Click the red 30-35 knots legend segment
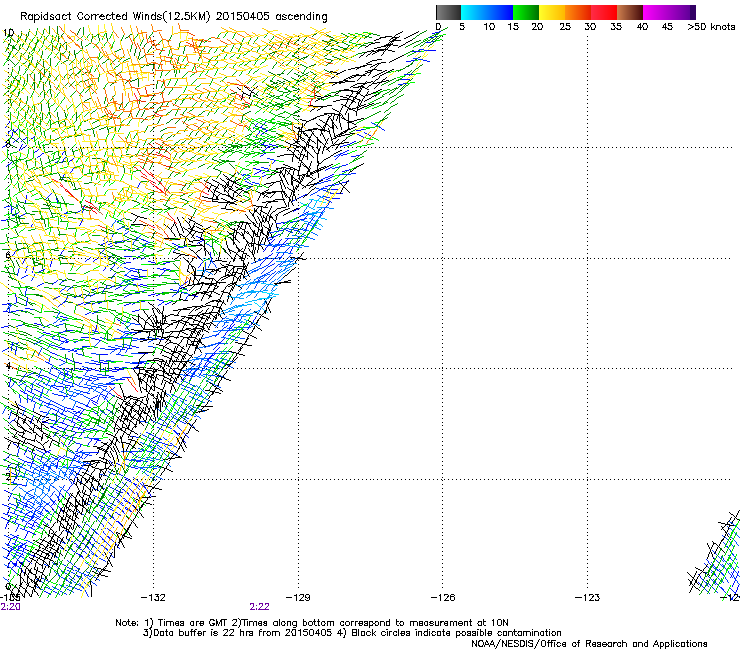 coord(604,12)
